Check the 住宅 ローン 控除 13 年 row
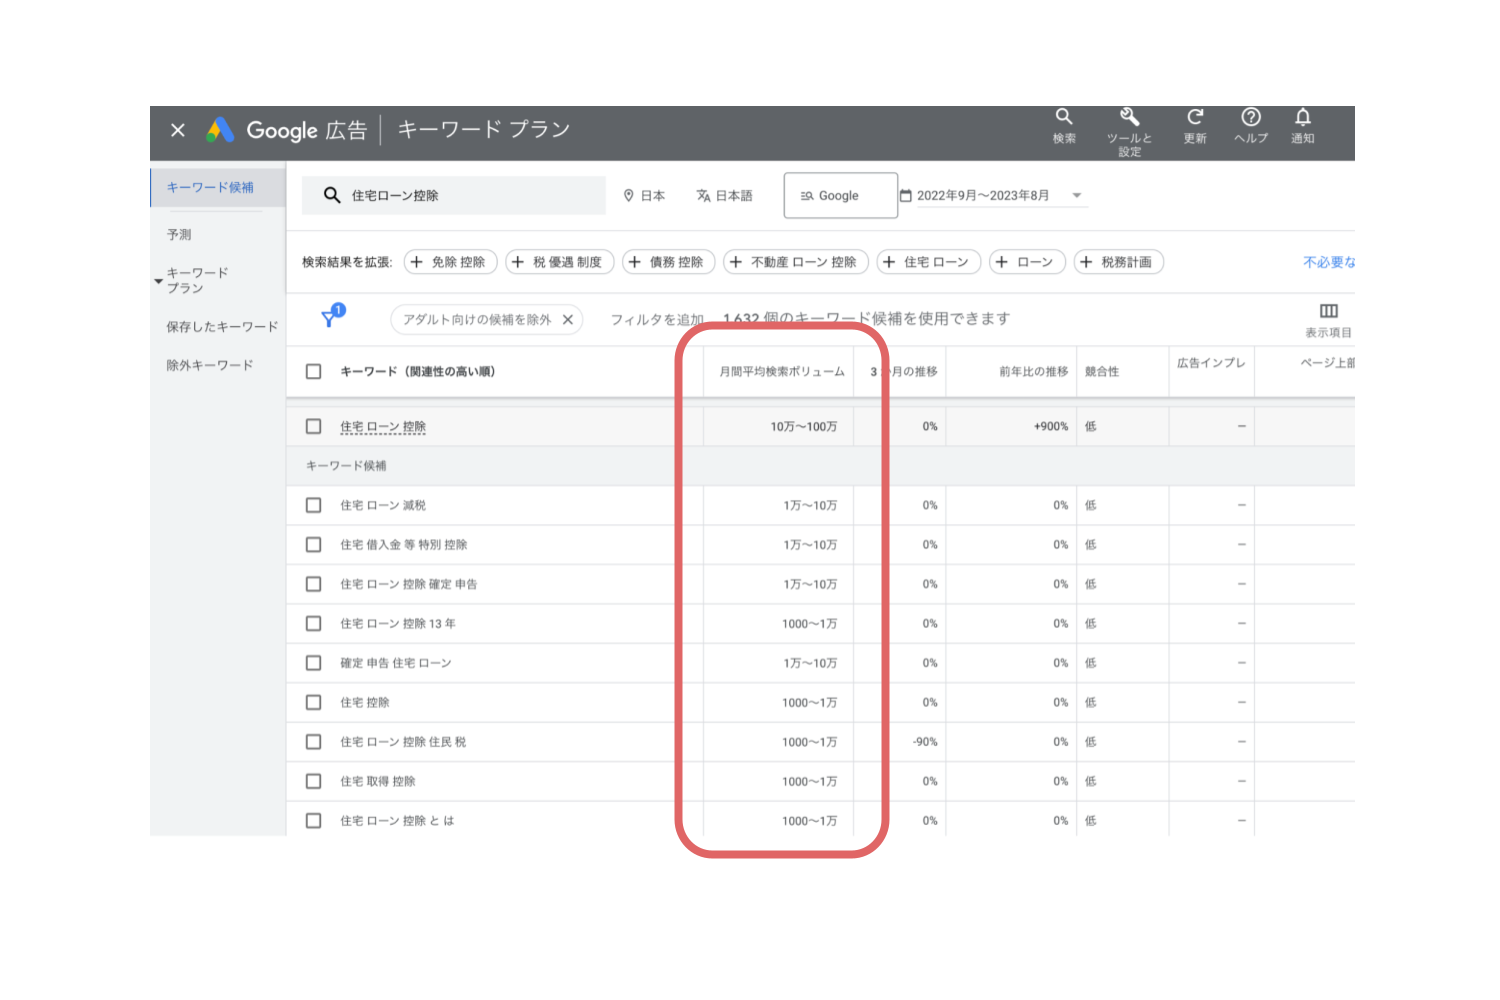This screenshot has width=1500, height=1000. (313, 623)
